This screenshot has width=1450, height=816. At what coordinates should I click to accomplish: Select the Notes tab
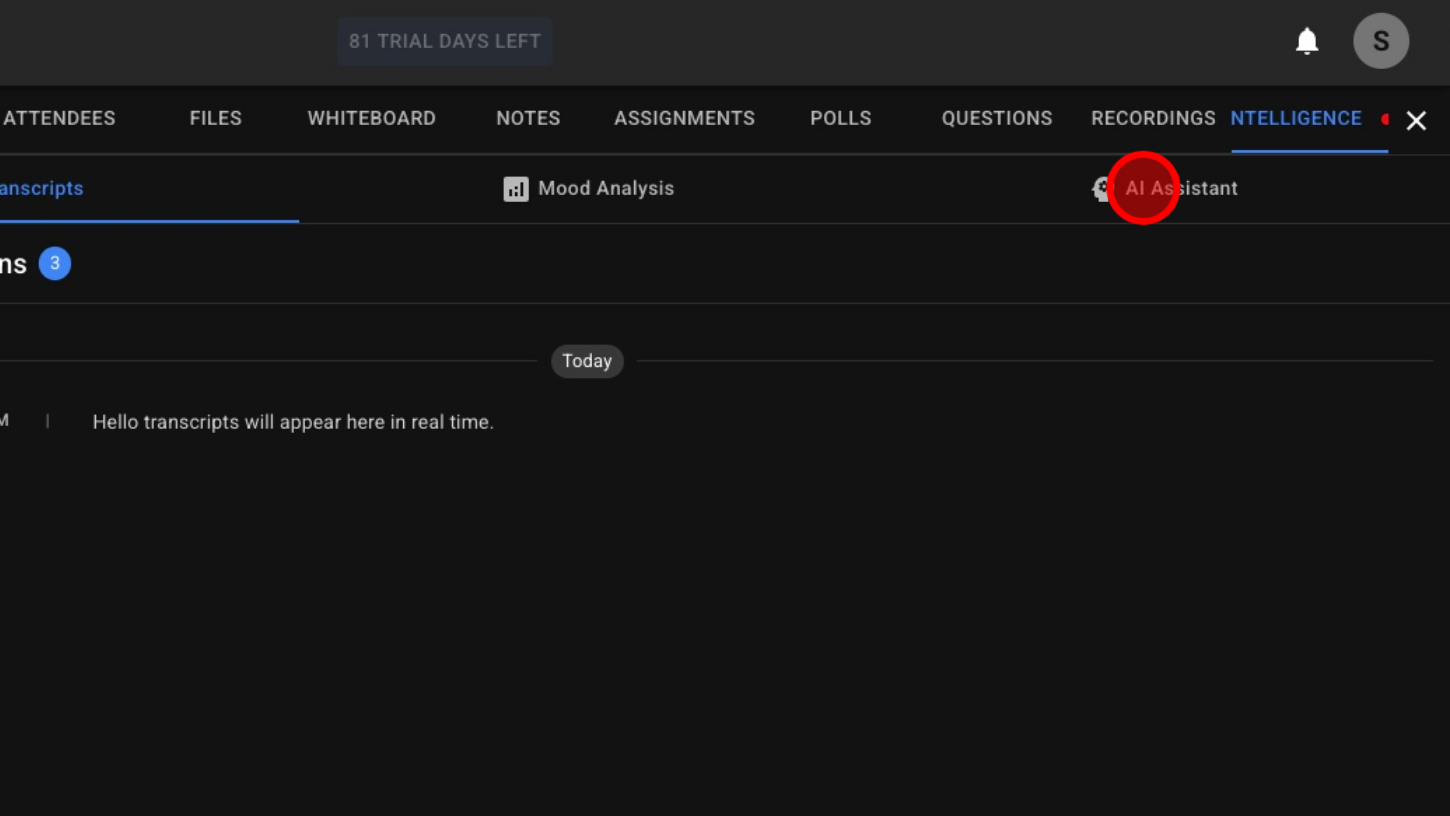point(528,118)
